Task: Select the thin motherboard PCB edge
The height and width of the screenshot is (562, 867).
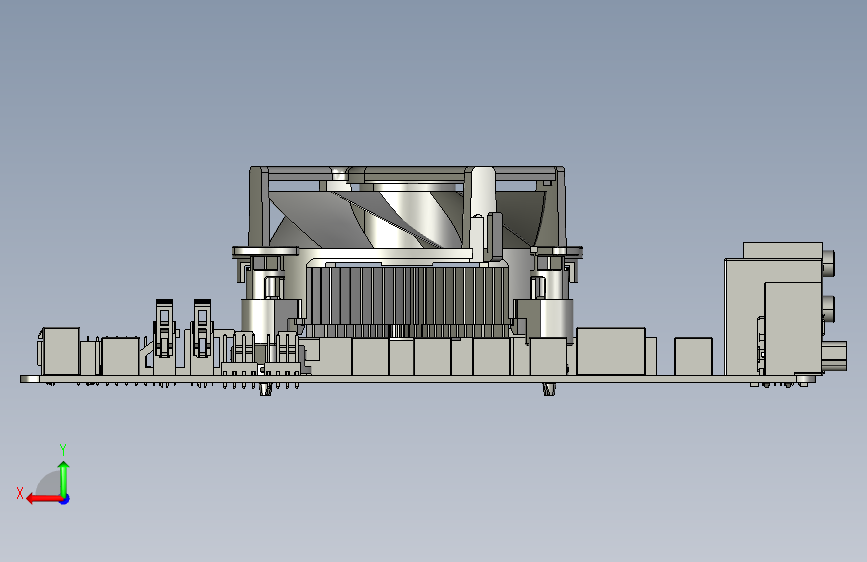Action: coord(418,379)
